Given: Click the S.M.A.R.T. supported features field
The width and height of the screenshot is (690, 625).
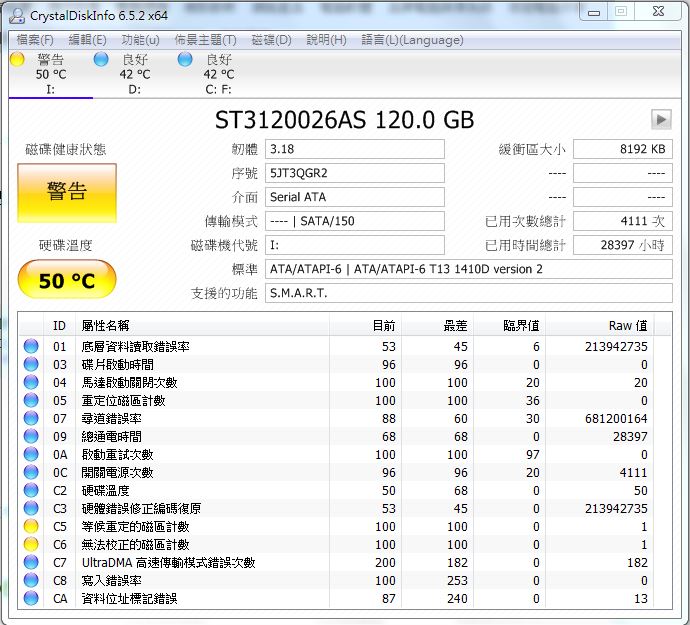Looking at the screenshot, I should [x=468, y=293].
